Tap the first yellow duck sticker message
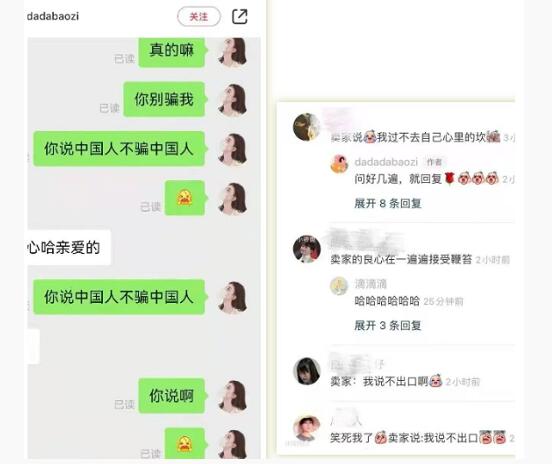Screen dimensions: 552x464 click(x=185, y=198)
